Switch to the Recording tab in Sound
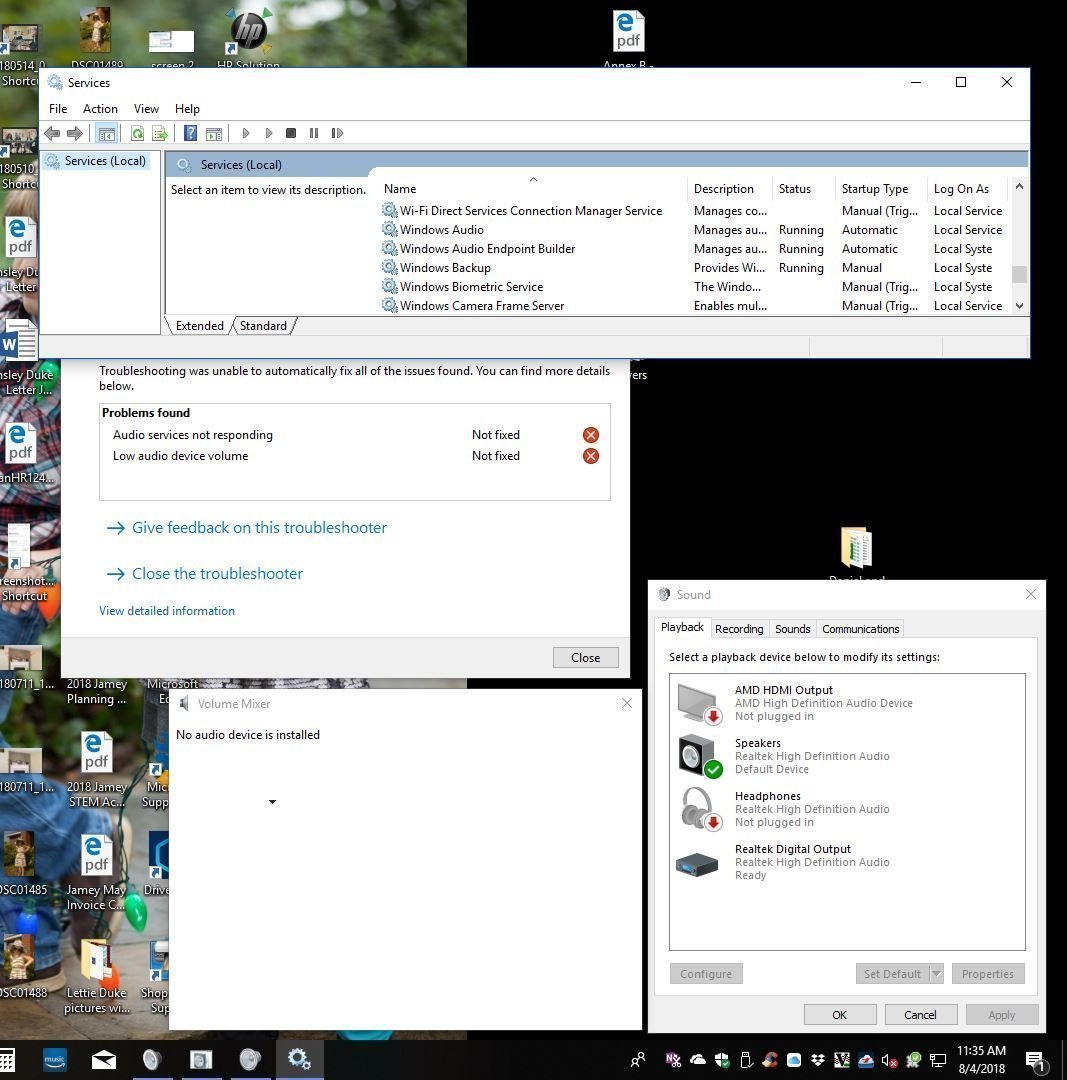This screenshot has height=1080, width=1067. [x=738, y=629]
